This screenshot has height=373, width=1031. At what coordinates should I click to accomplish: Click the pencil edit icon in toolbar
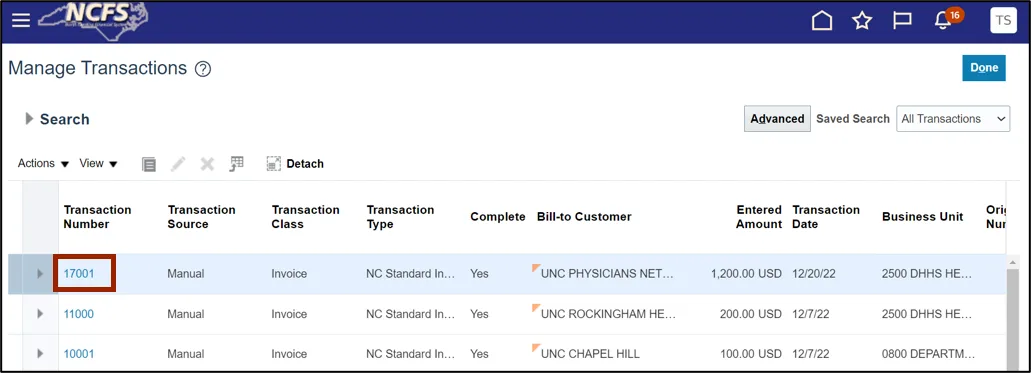[178, 164]
